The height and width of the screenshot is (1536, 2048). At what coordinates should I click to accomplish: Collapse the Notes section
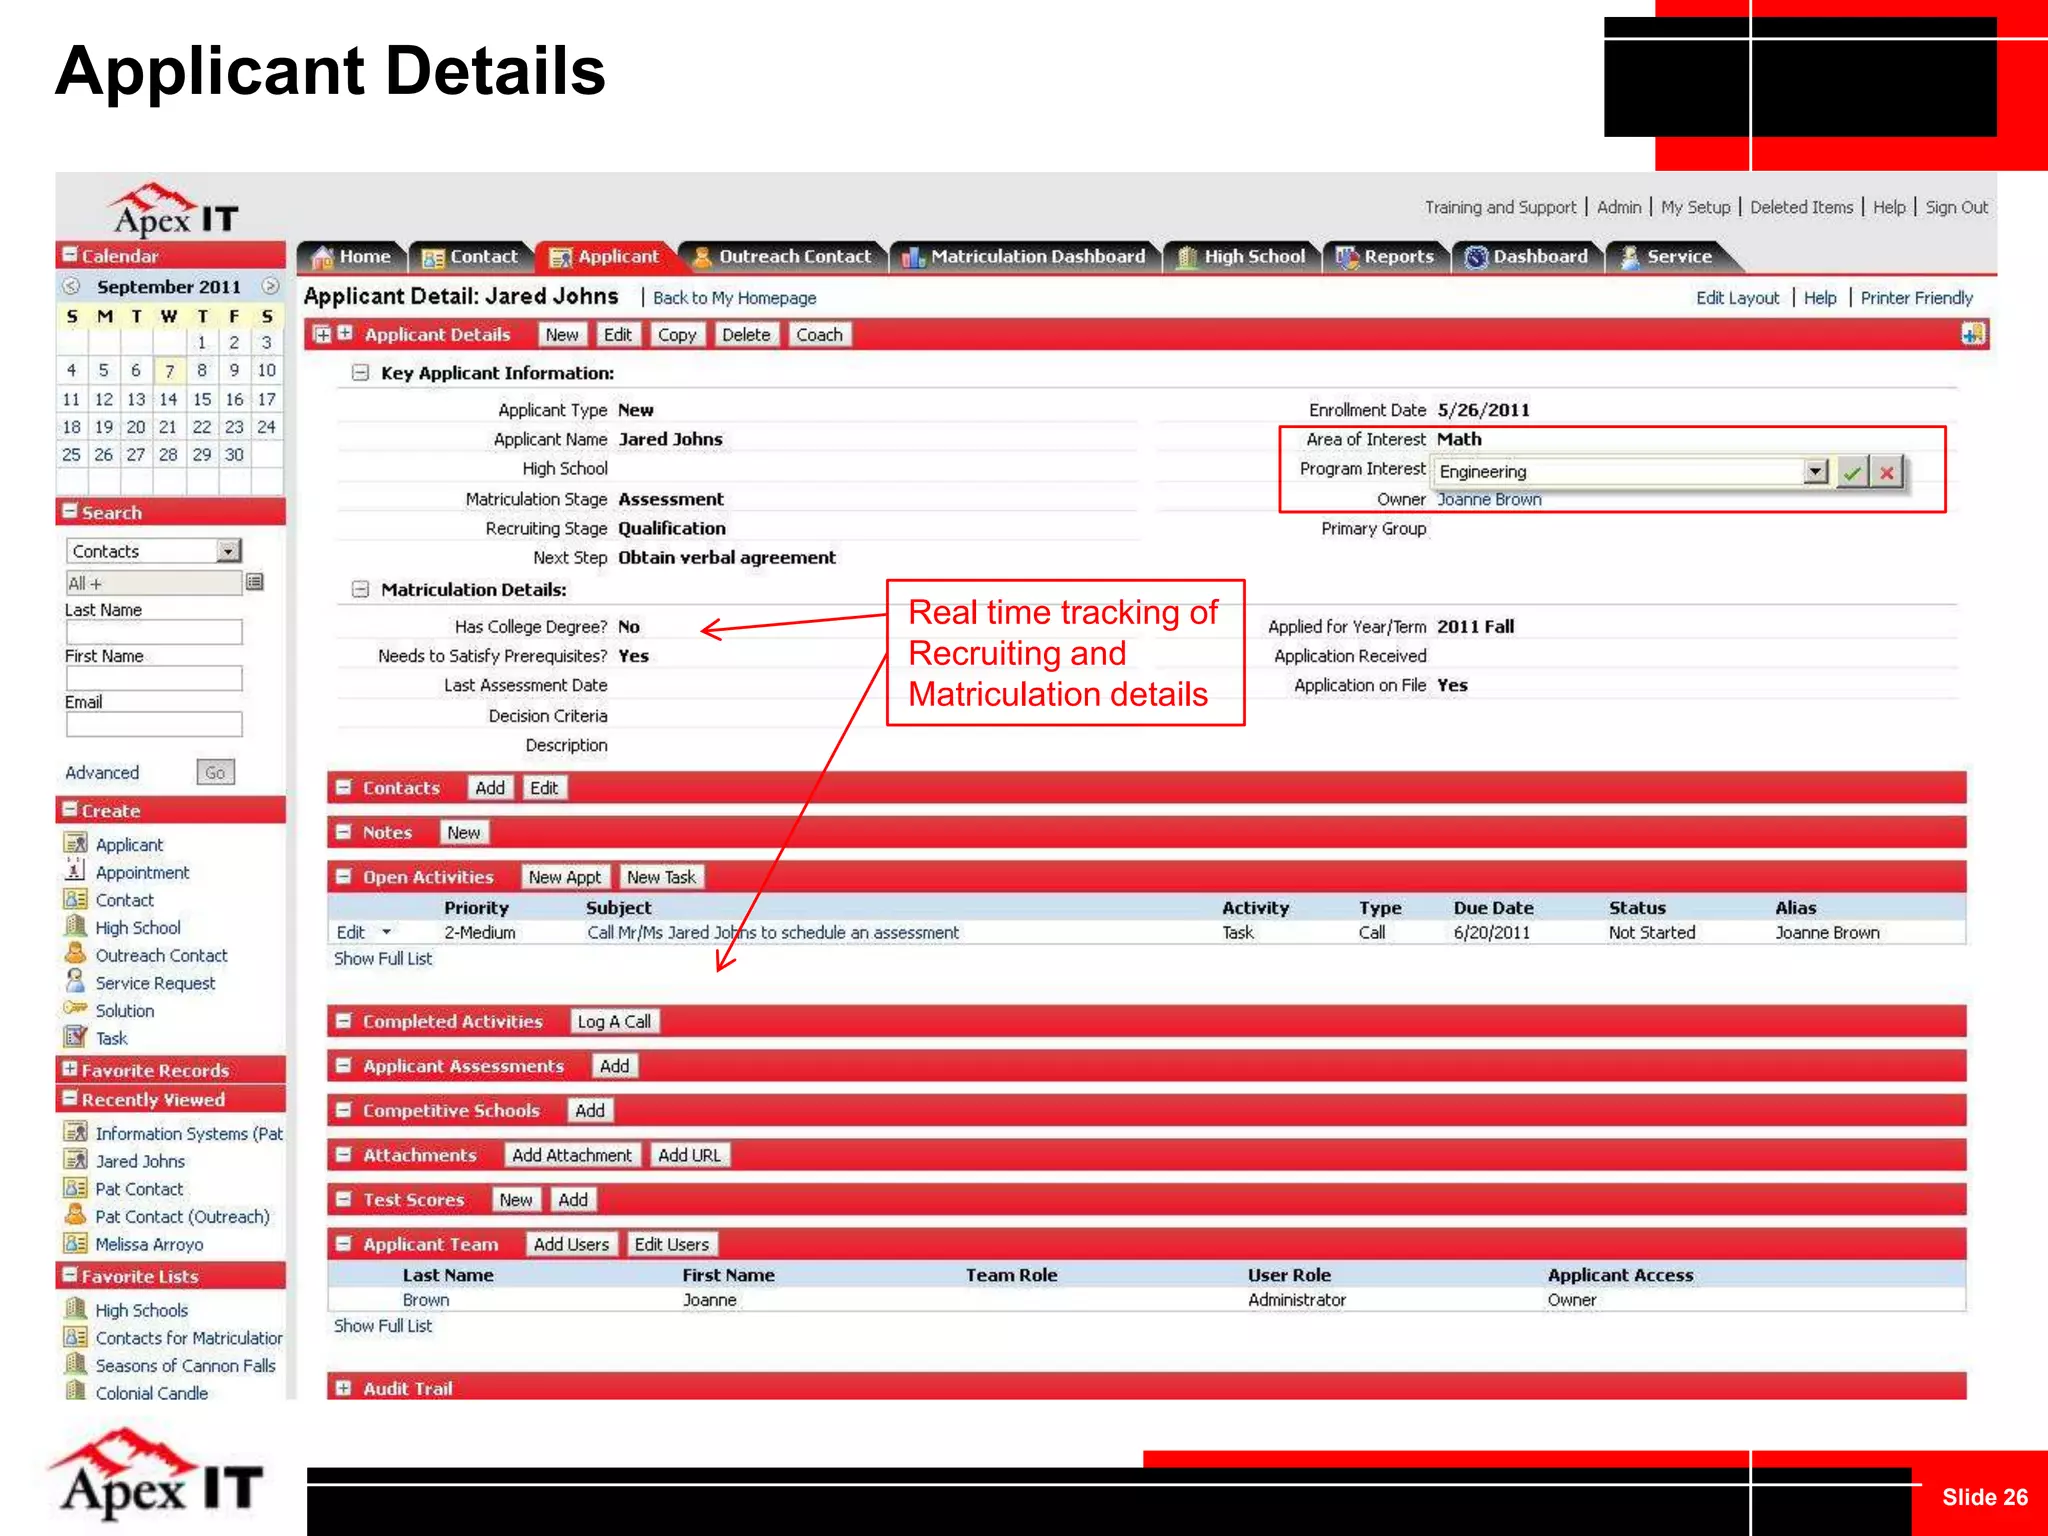[x=344, y=832]
